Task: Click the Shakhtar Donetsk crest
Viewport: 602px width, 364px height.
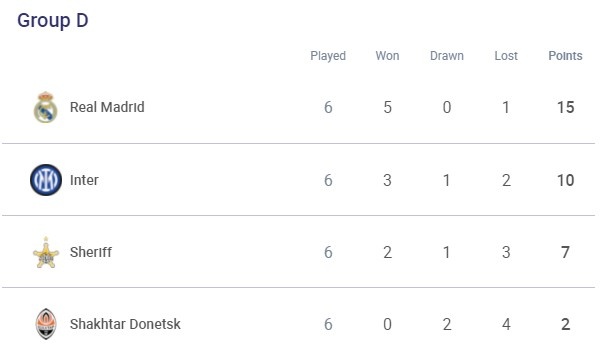Action: pyautogui.click(x=46, y=324)
